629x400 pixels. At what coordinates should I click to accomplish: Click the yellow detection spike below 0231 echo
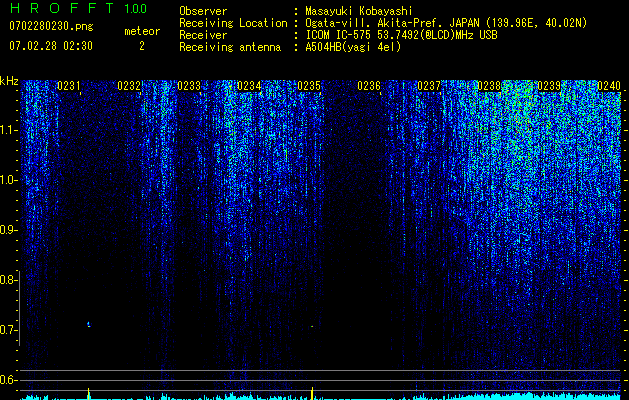click(89, 393)
